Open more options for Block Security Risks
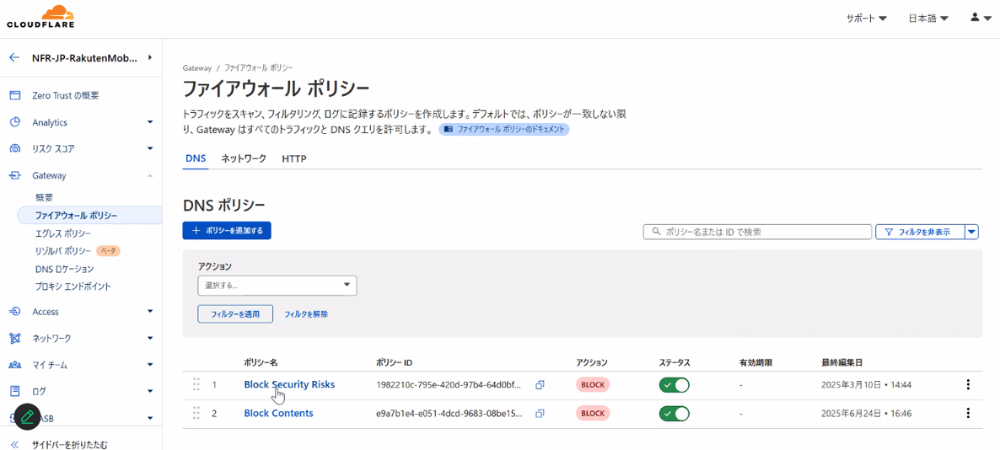This screenshot has height=450, width=1000. 968,384
